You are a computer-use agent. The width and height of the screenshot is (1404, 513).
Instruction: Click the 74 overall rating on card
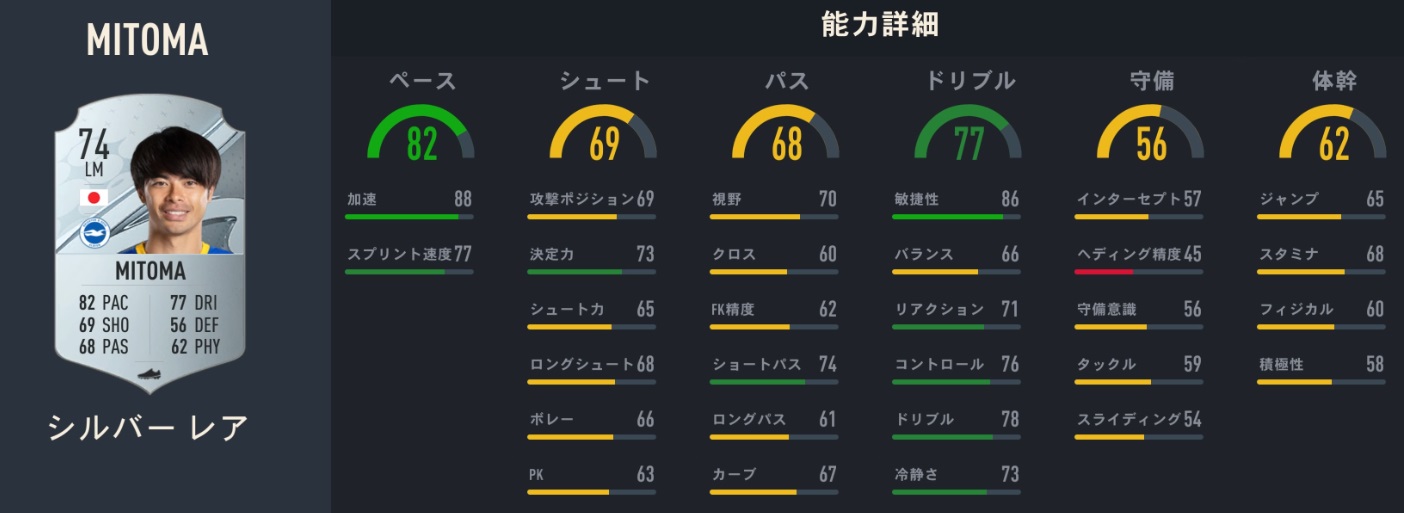click(95, 146)
